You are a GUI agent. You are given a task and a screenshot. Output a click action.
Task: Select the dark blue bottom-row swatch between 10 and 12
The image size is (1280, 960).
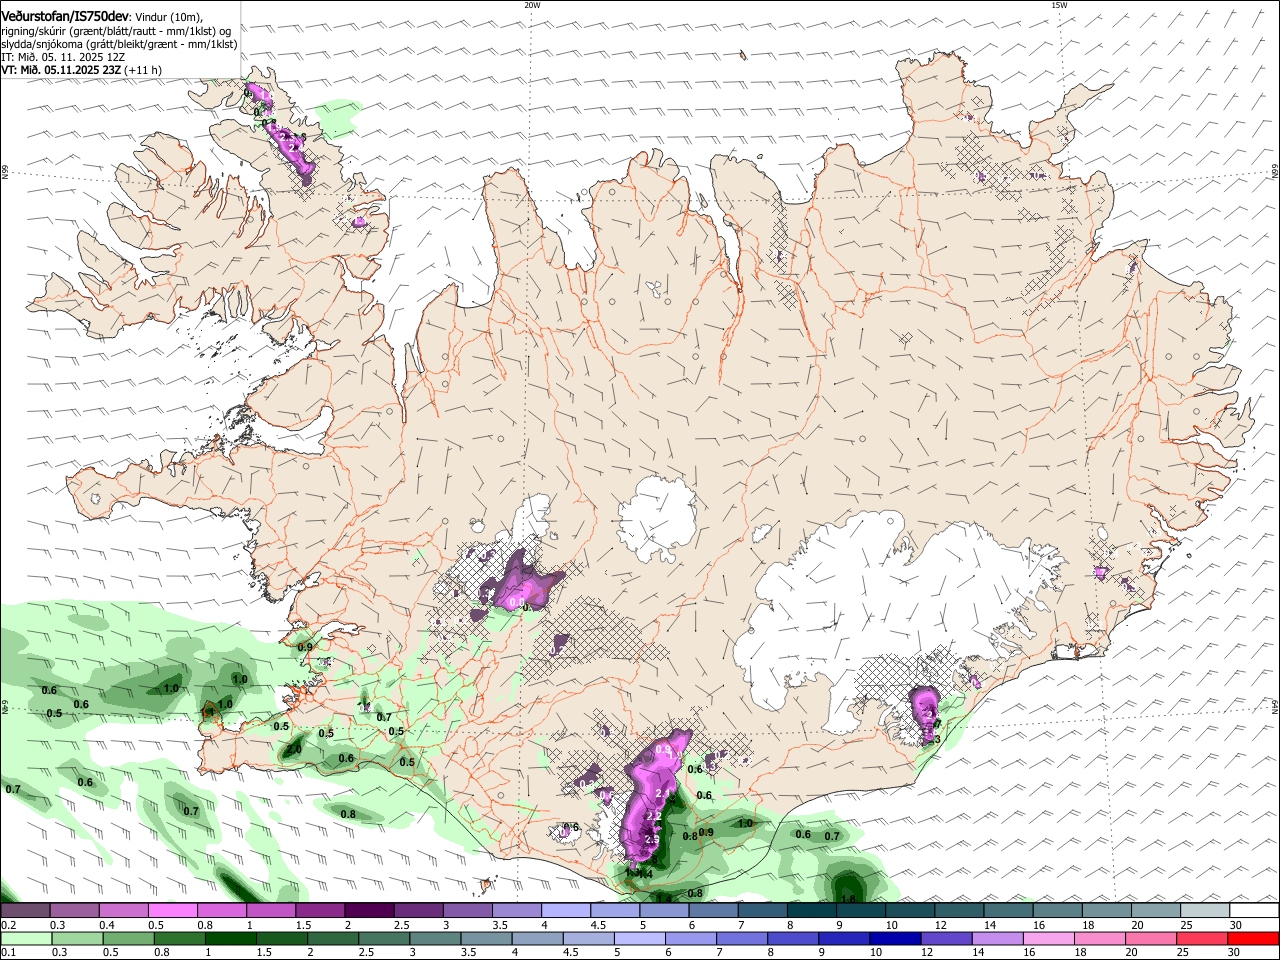[x=893, y=939]
